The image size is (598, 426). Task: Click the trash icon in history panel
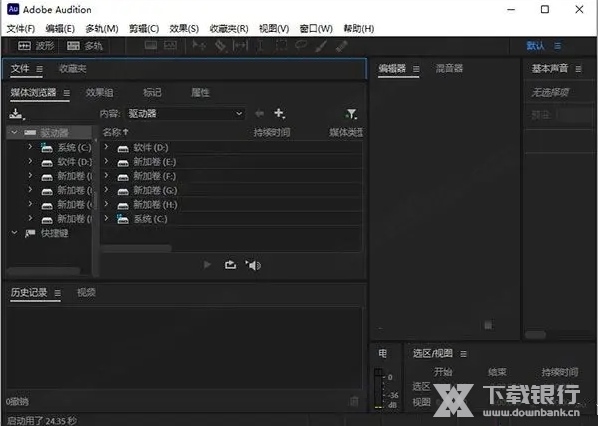tap(354, 401)
